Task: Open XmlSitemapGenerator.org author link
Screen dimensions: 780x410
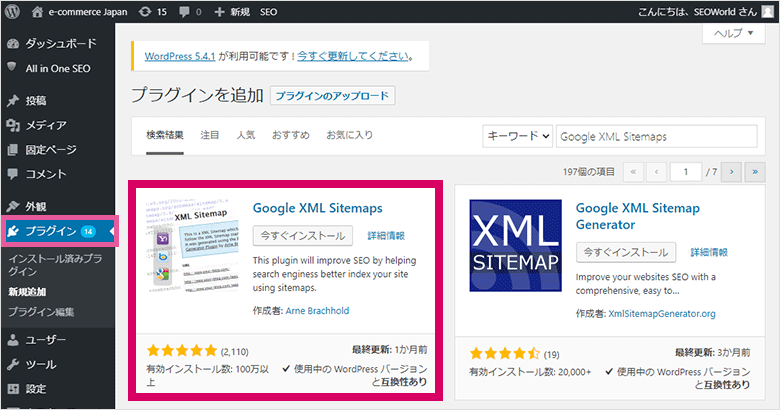Action: tap(662, 314)
